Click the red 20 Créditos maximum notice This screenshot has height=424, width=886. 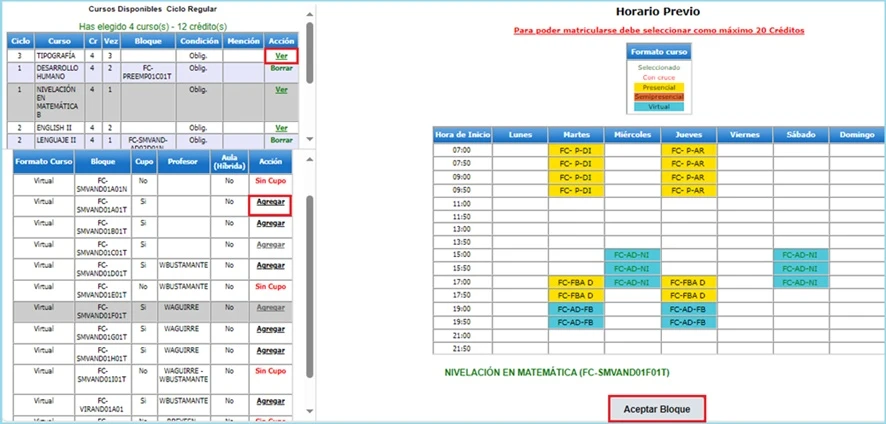click(x=658, y=31)
